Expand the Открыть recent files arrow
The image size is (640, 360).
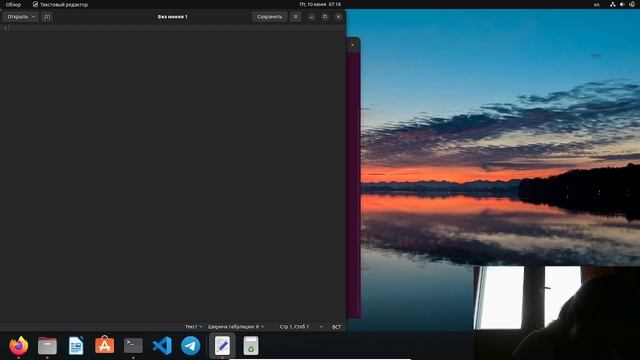[x=33, y=17]
